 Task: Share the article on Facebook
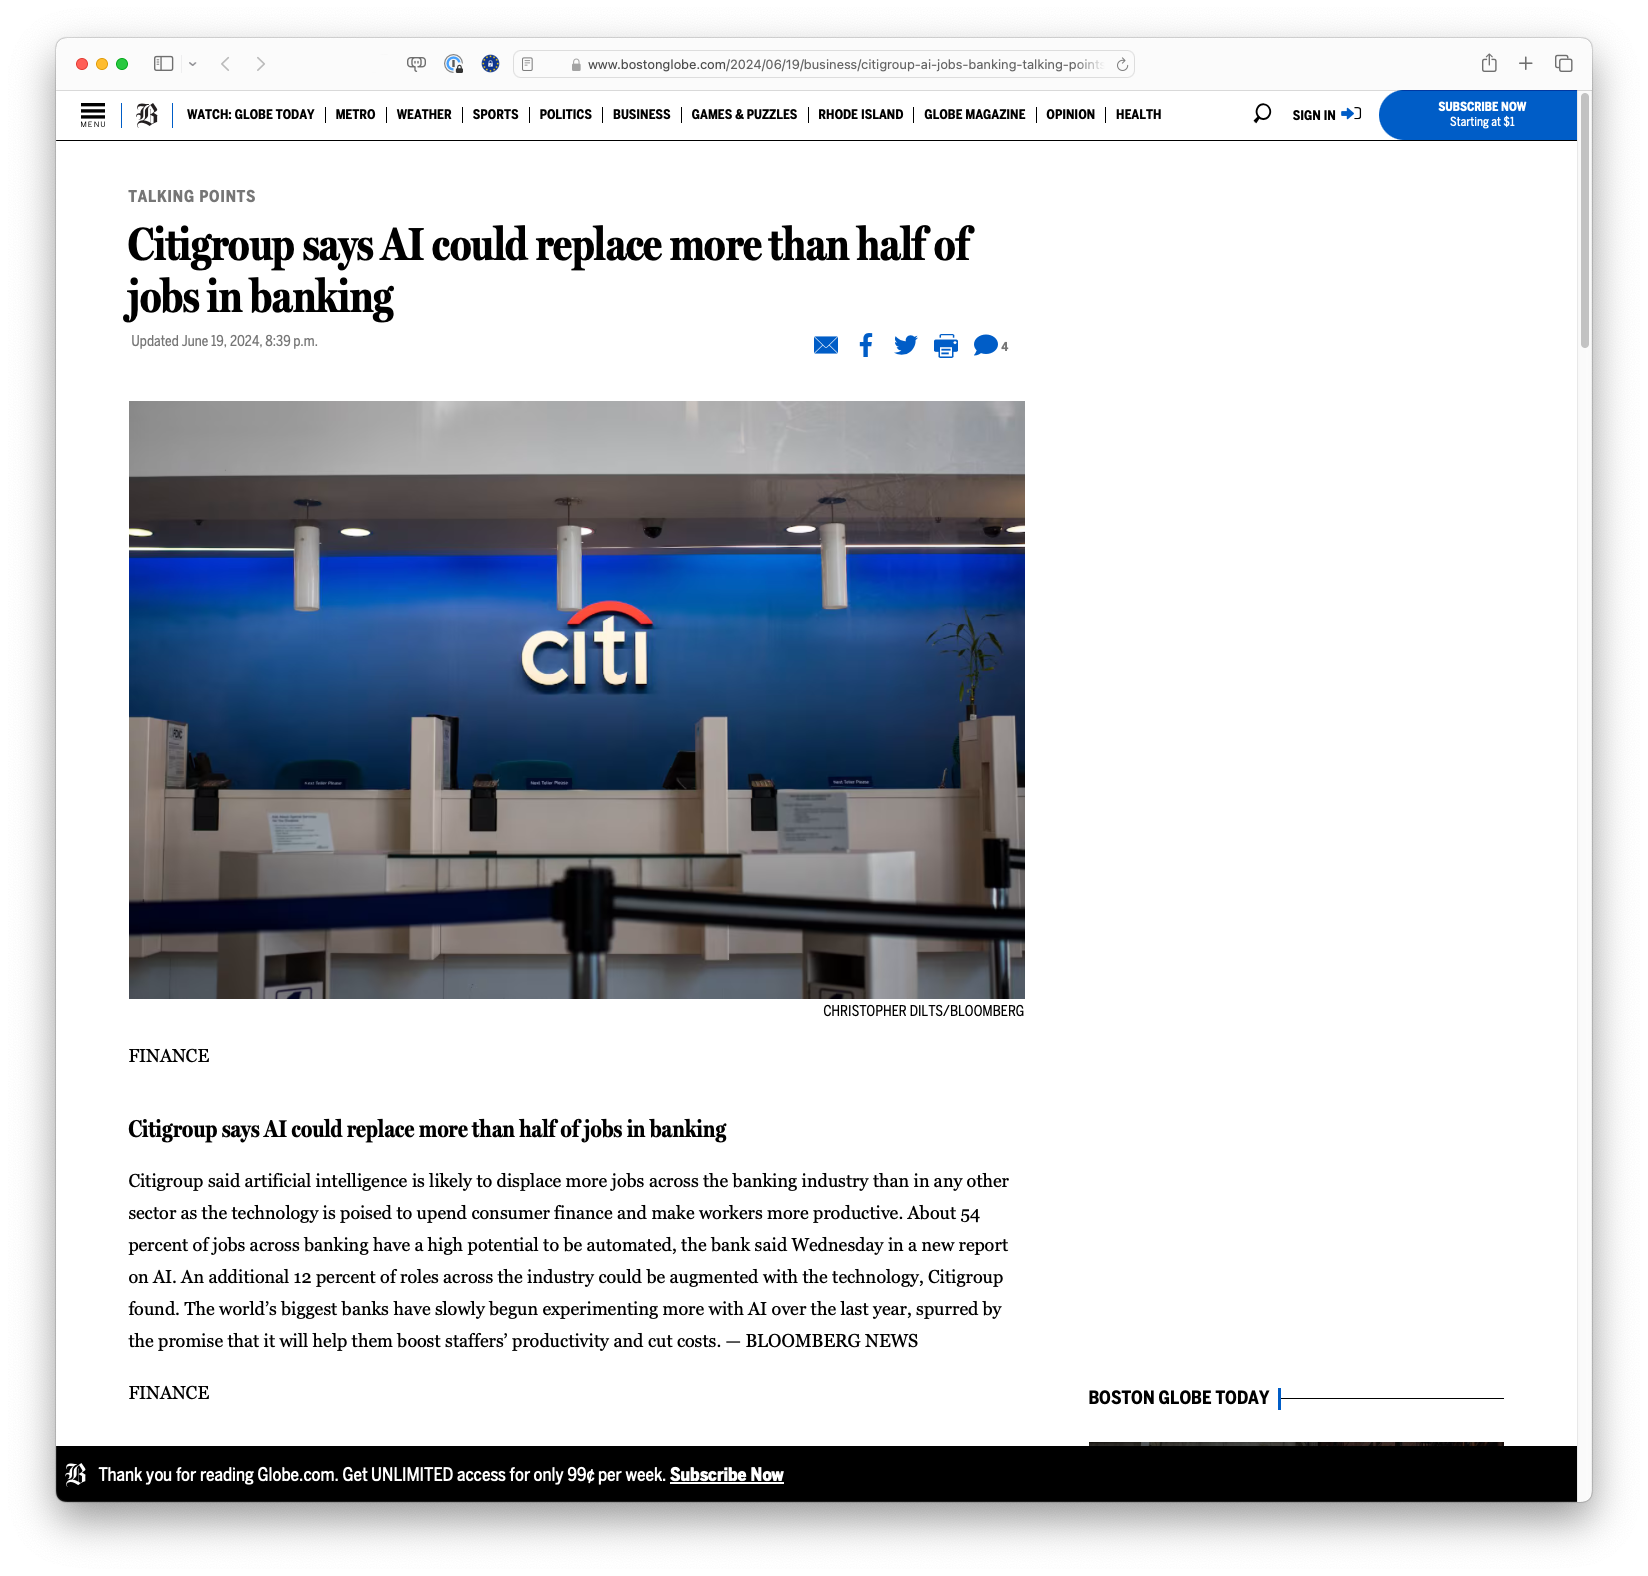pyautogui.click(x=866, y=345)
